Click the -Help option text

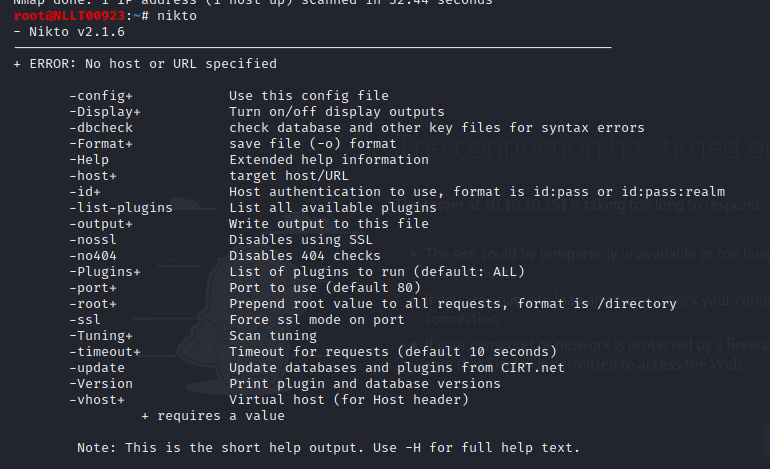(89, 160)
